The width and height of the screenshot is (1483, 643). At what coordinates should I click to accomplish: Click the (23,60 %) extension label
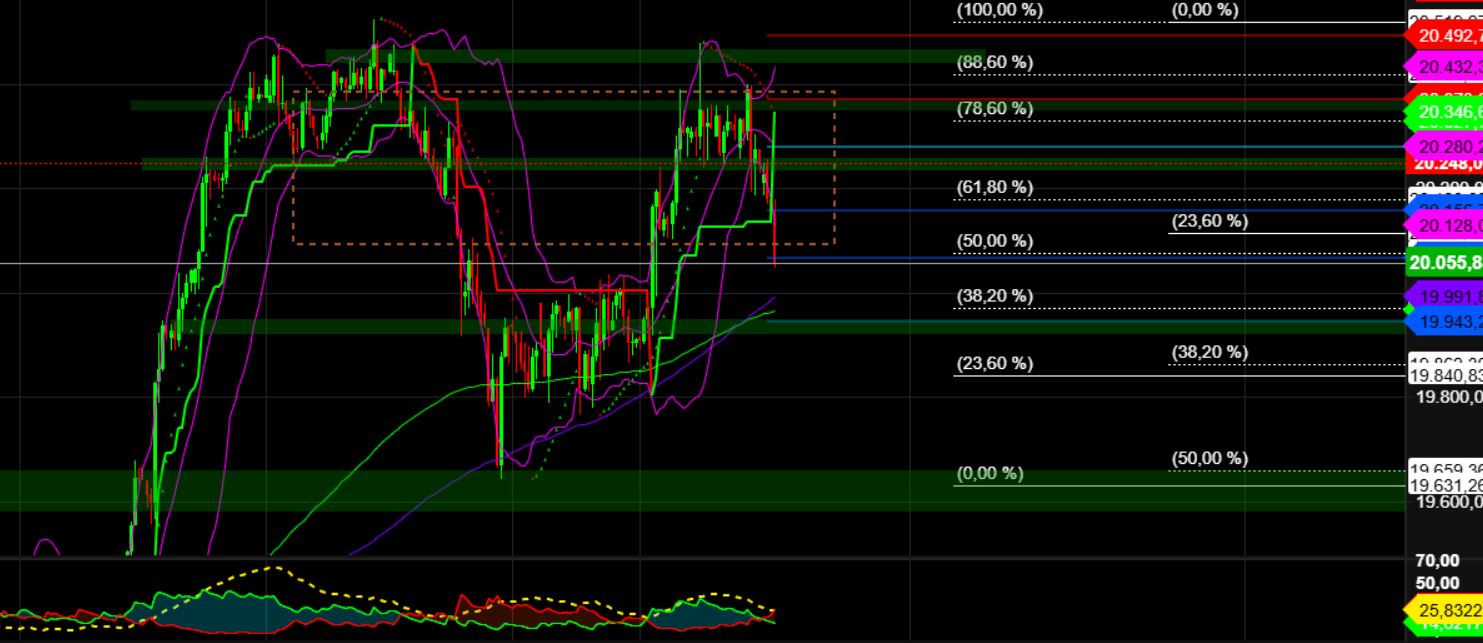1210,222
